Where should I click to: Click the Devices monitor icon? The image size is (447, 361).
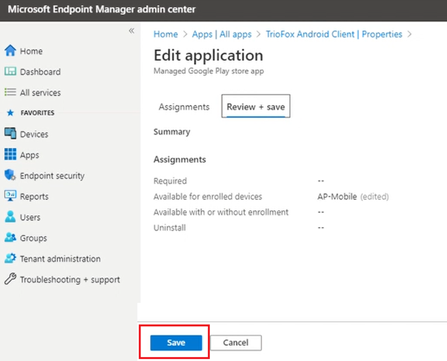(x=10, y=133)
